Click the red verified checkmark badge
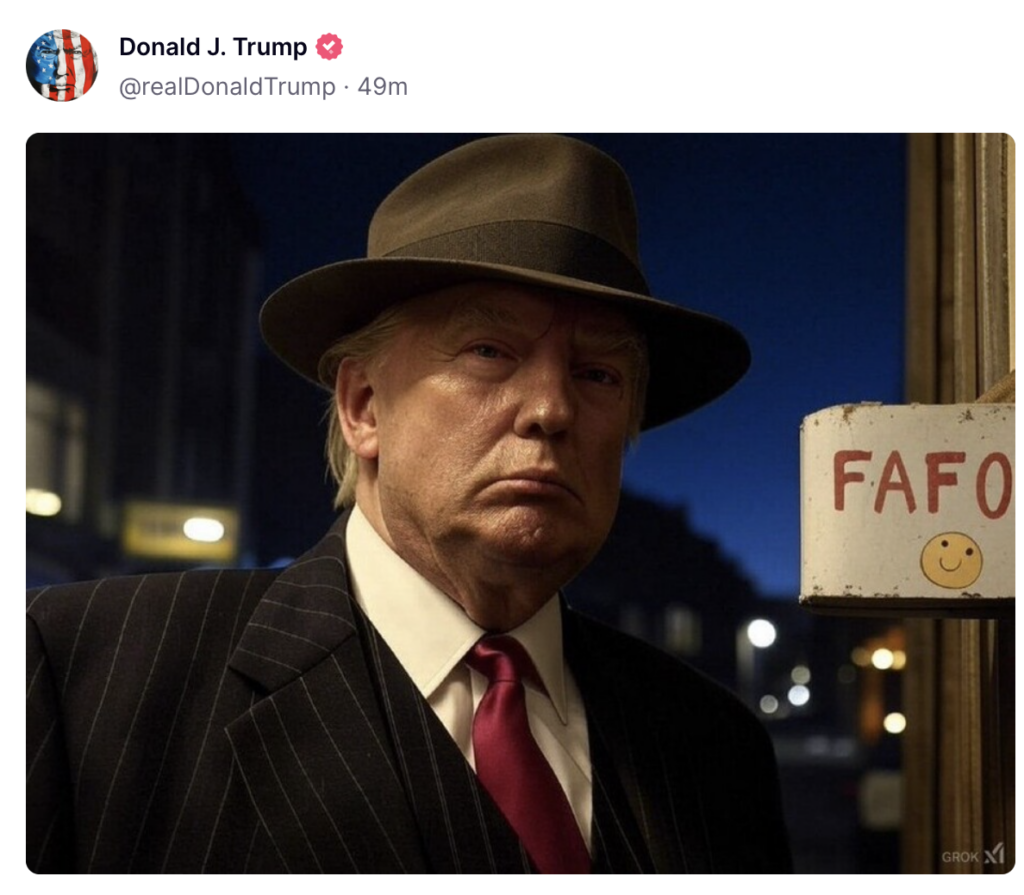The height and width of the screenshot is (895, 1024). pyautogui.click(x=329, y=47)
